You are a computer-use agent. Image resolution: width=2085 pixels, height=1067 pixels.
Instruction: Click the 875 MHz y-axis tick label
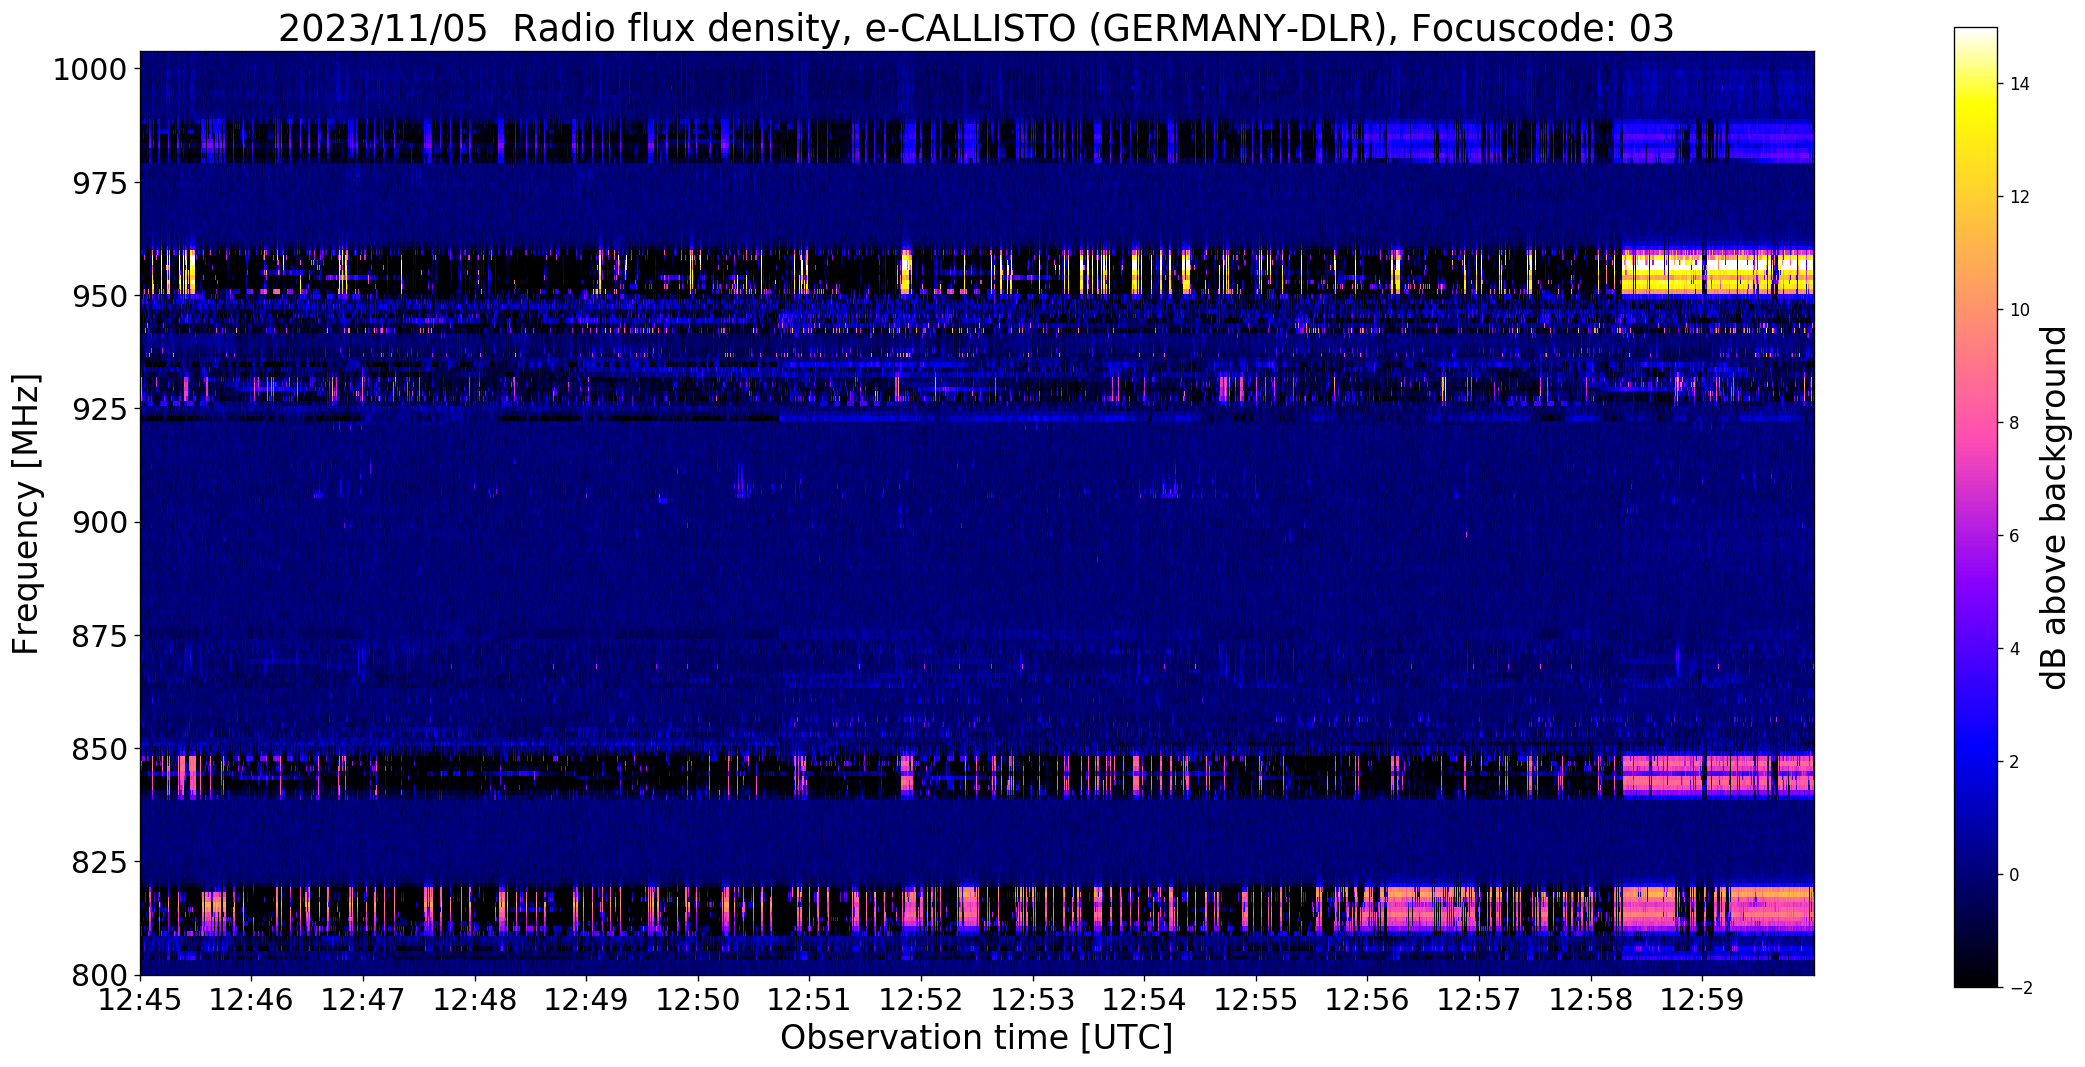click(x=100, y=635)
